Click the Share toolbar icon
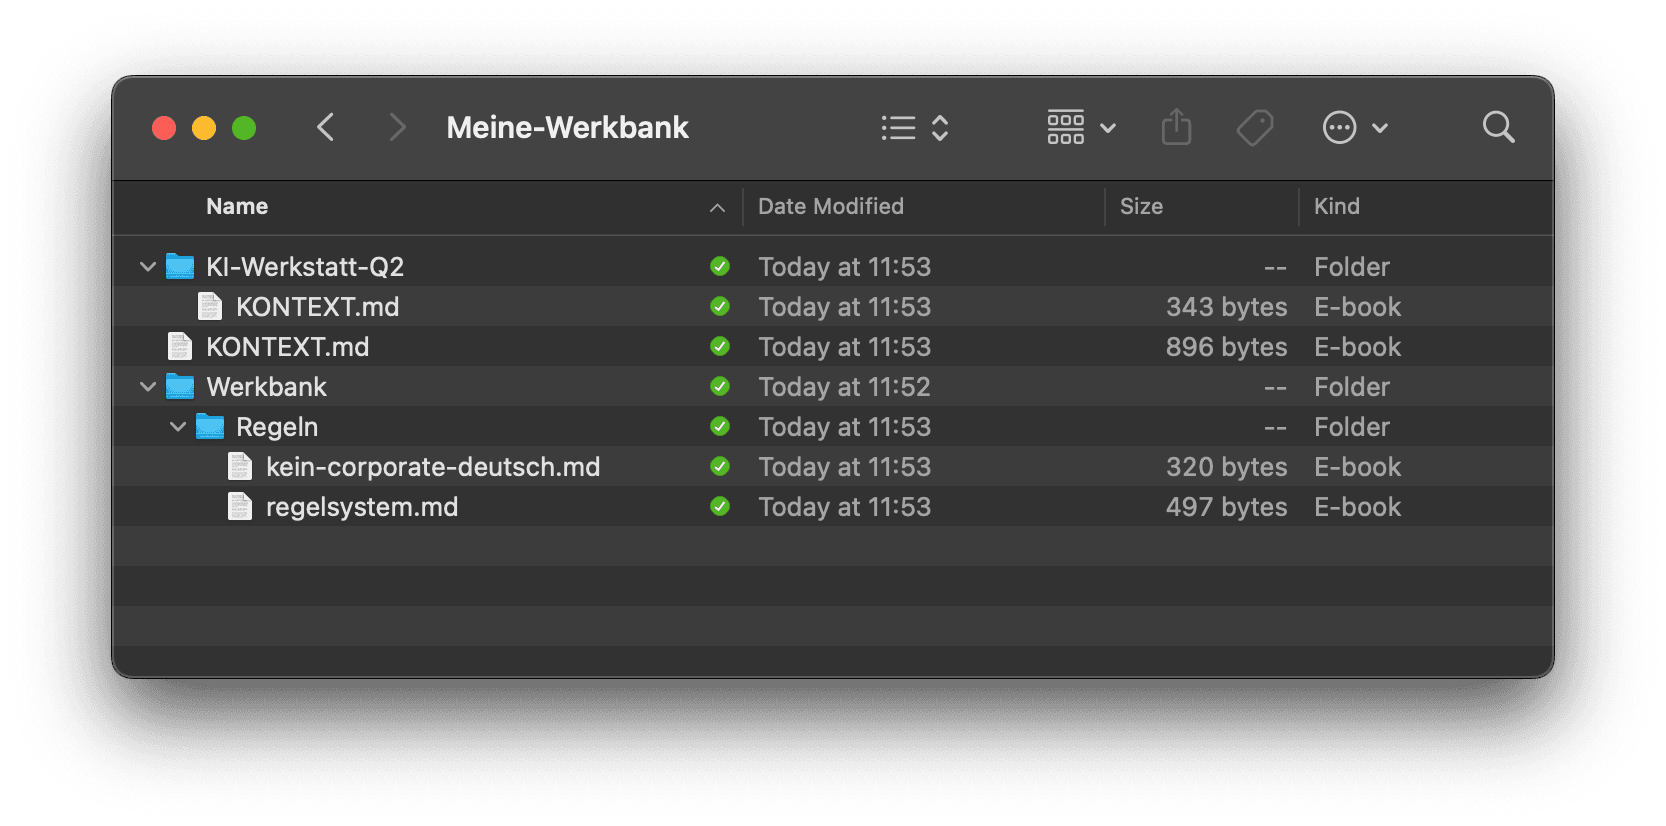 point(1176,127)
